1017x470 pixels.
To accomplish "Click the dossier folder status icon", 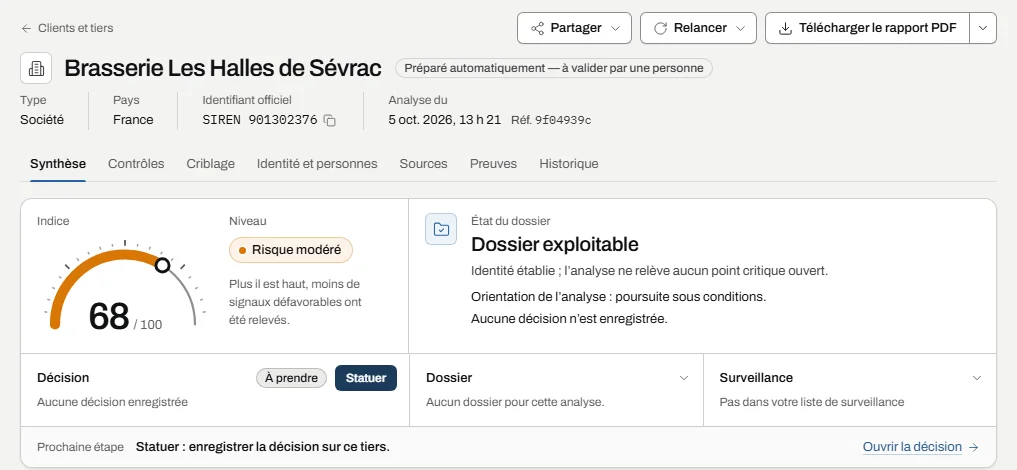I will 441,229.
